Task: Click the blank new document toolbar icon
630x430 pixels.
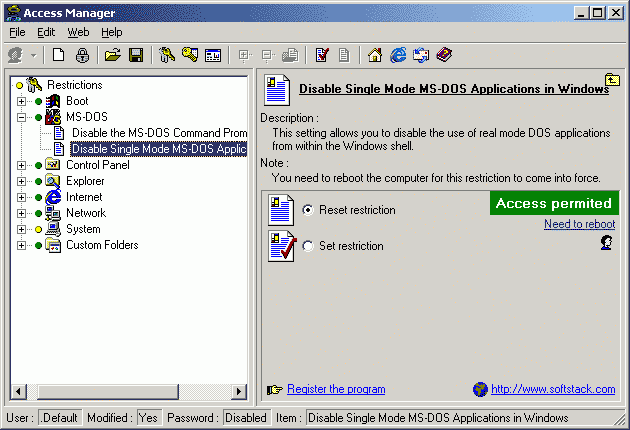Action: tap(59, 55)
